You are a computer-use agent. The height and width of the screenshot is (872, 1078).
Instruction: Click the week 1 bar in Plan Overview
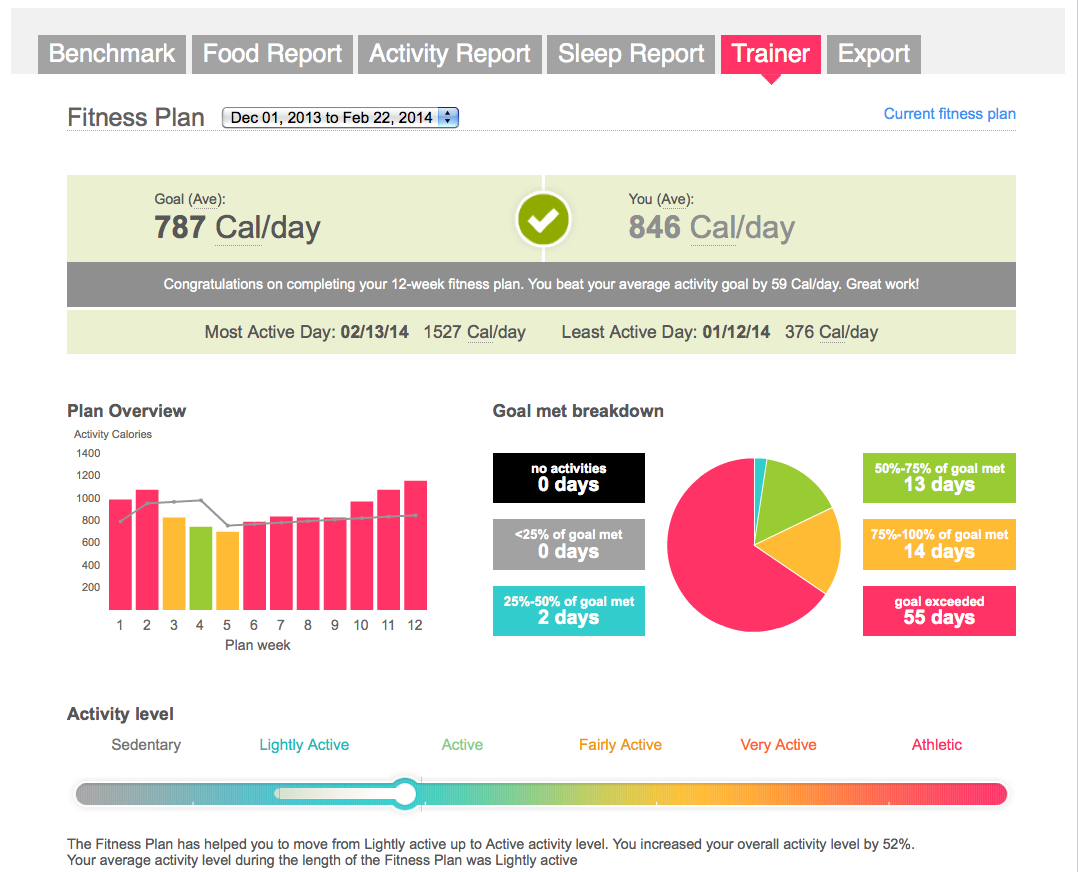click(120, 554)
